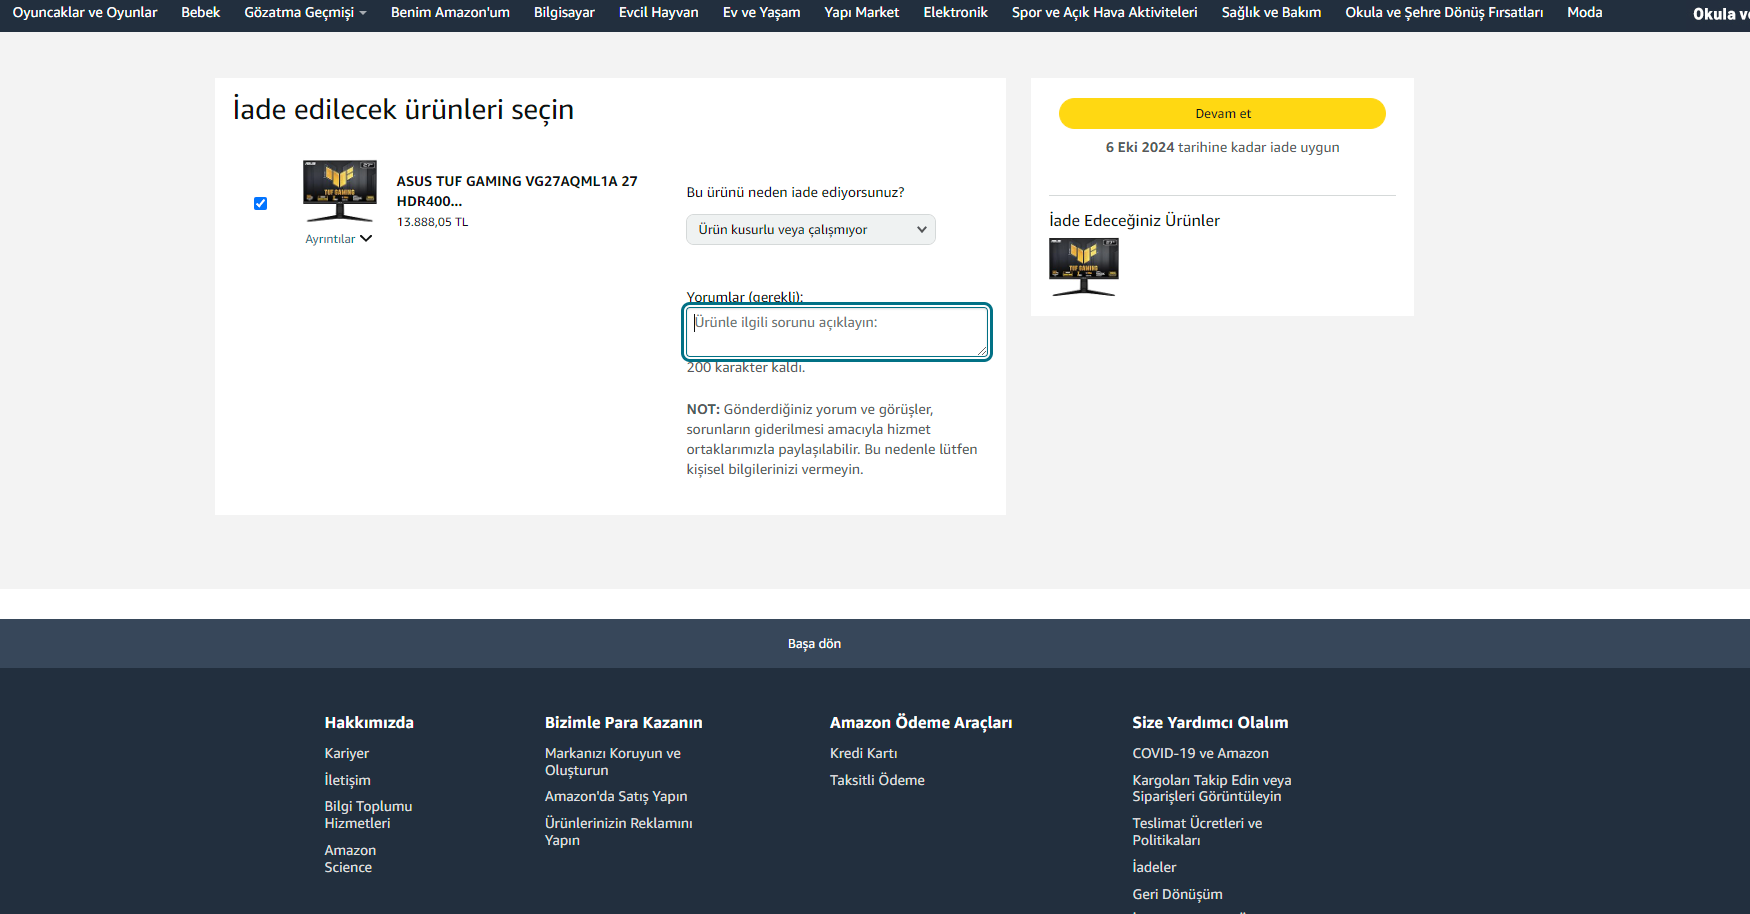Click the yellow Devam et button
This screenshot has width=1750, height=914.
pyautogui.click(x=1222, y=114)
